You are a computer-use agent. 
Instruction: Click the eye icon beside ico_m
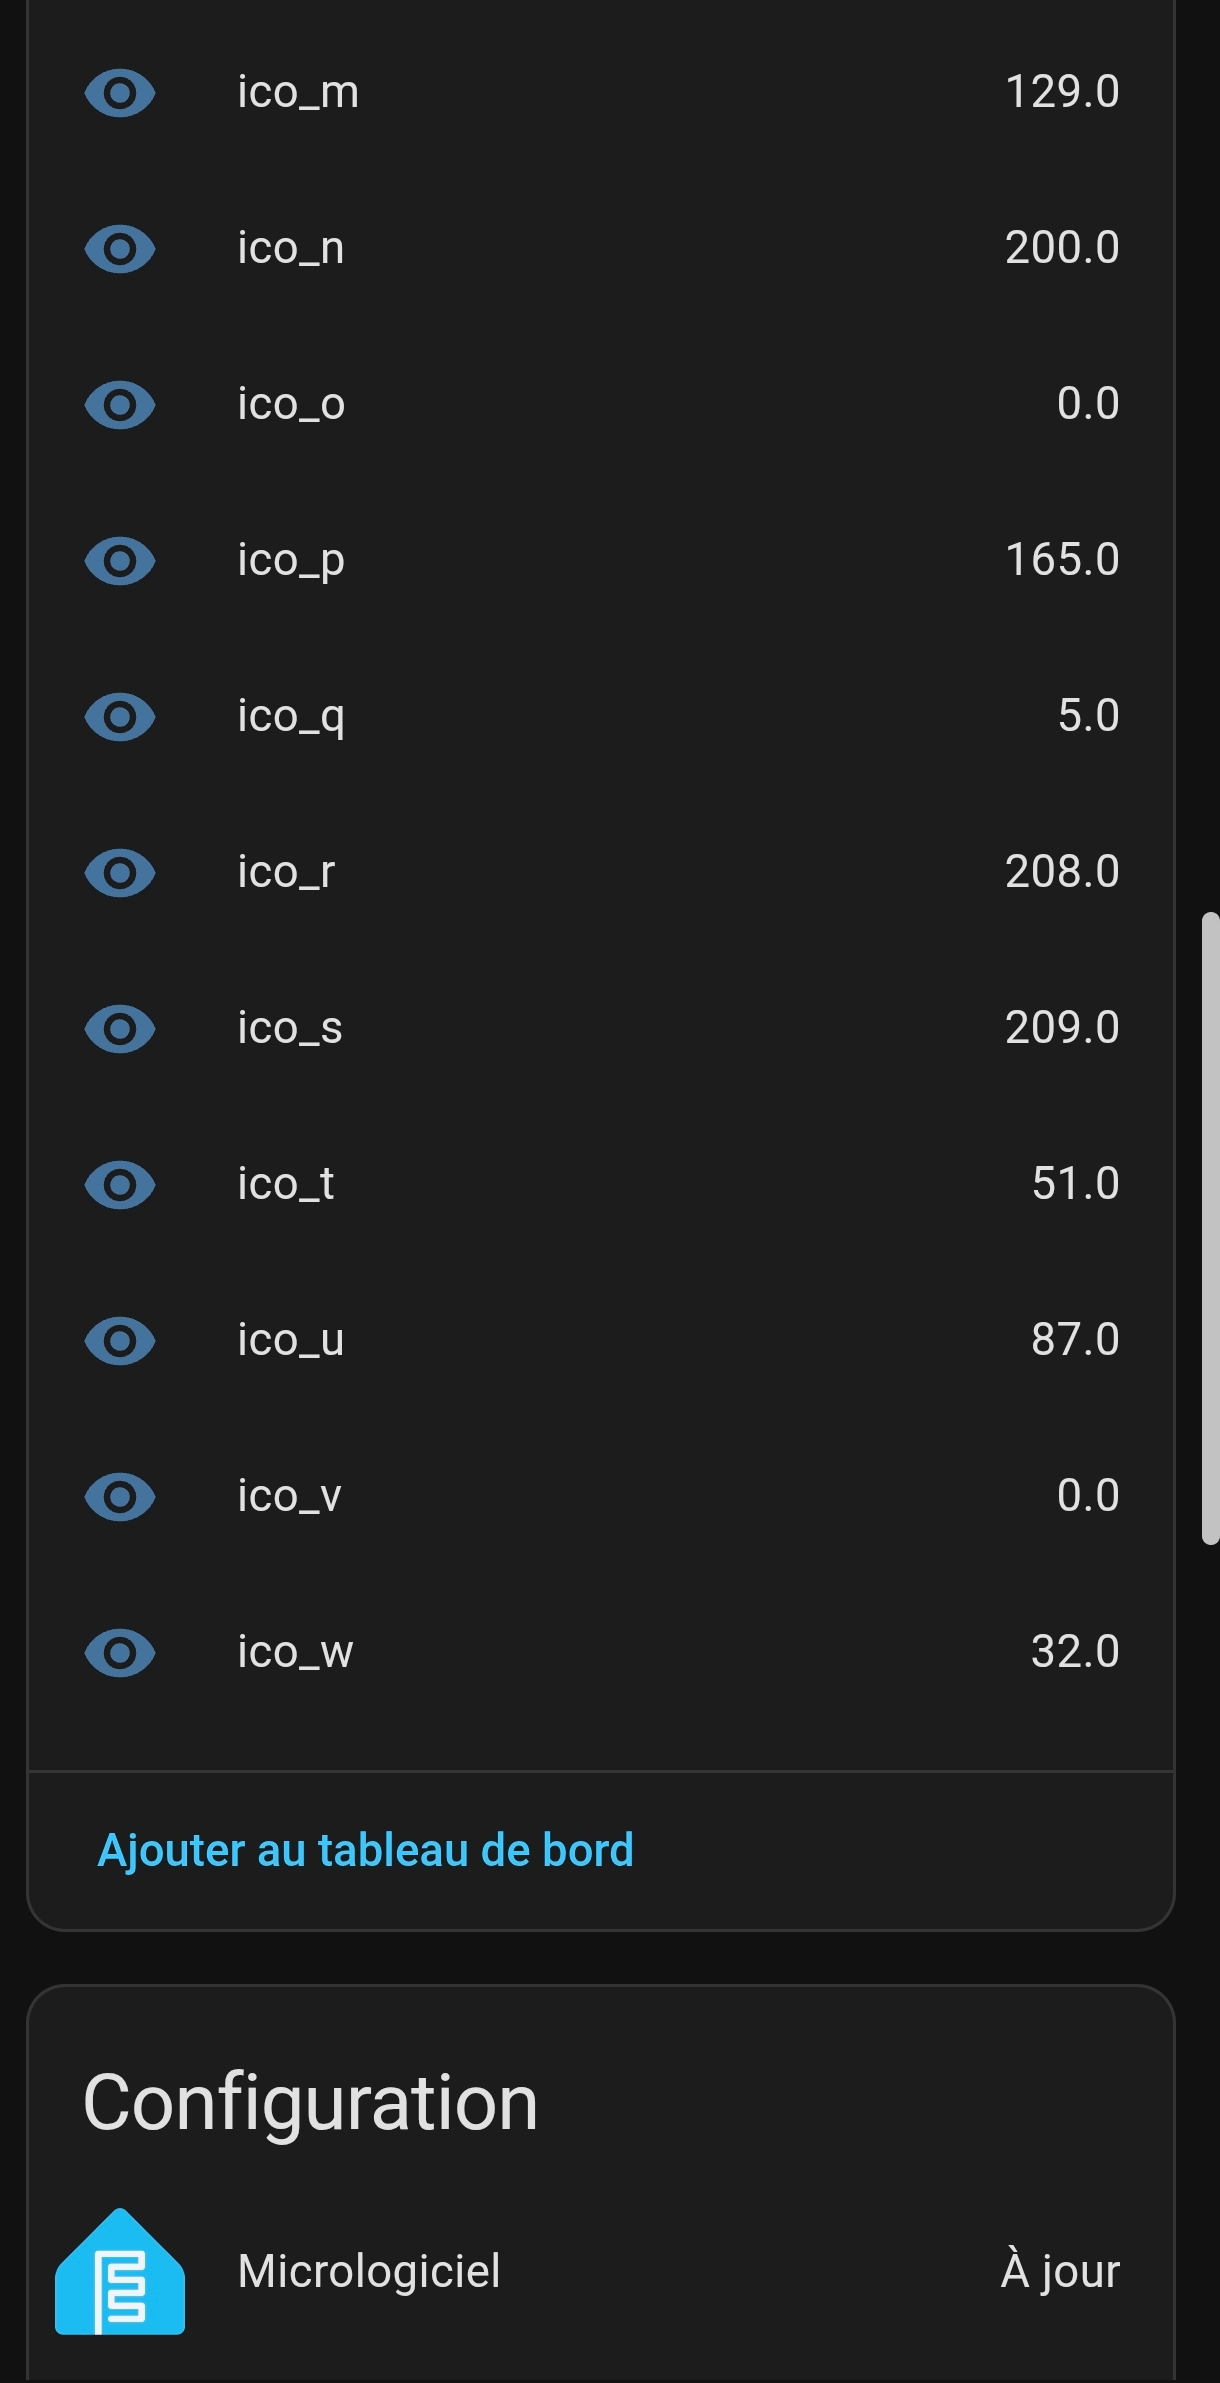point(120,94)
